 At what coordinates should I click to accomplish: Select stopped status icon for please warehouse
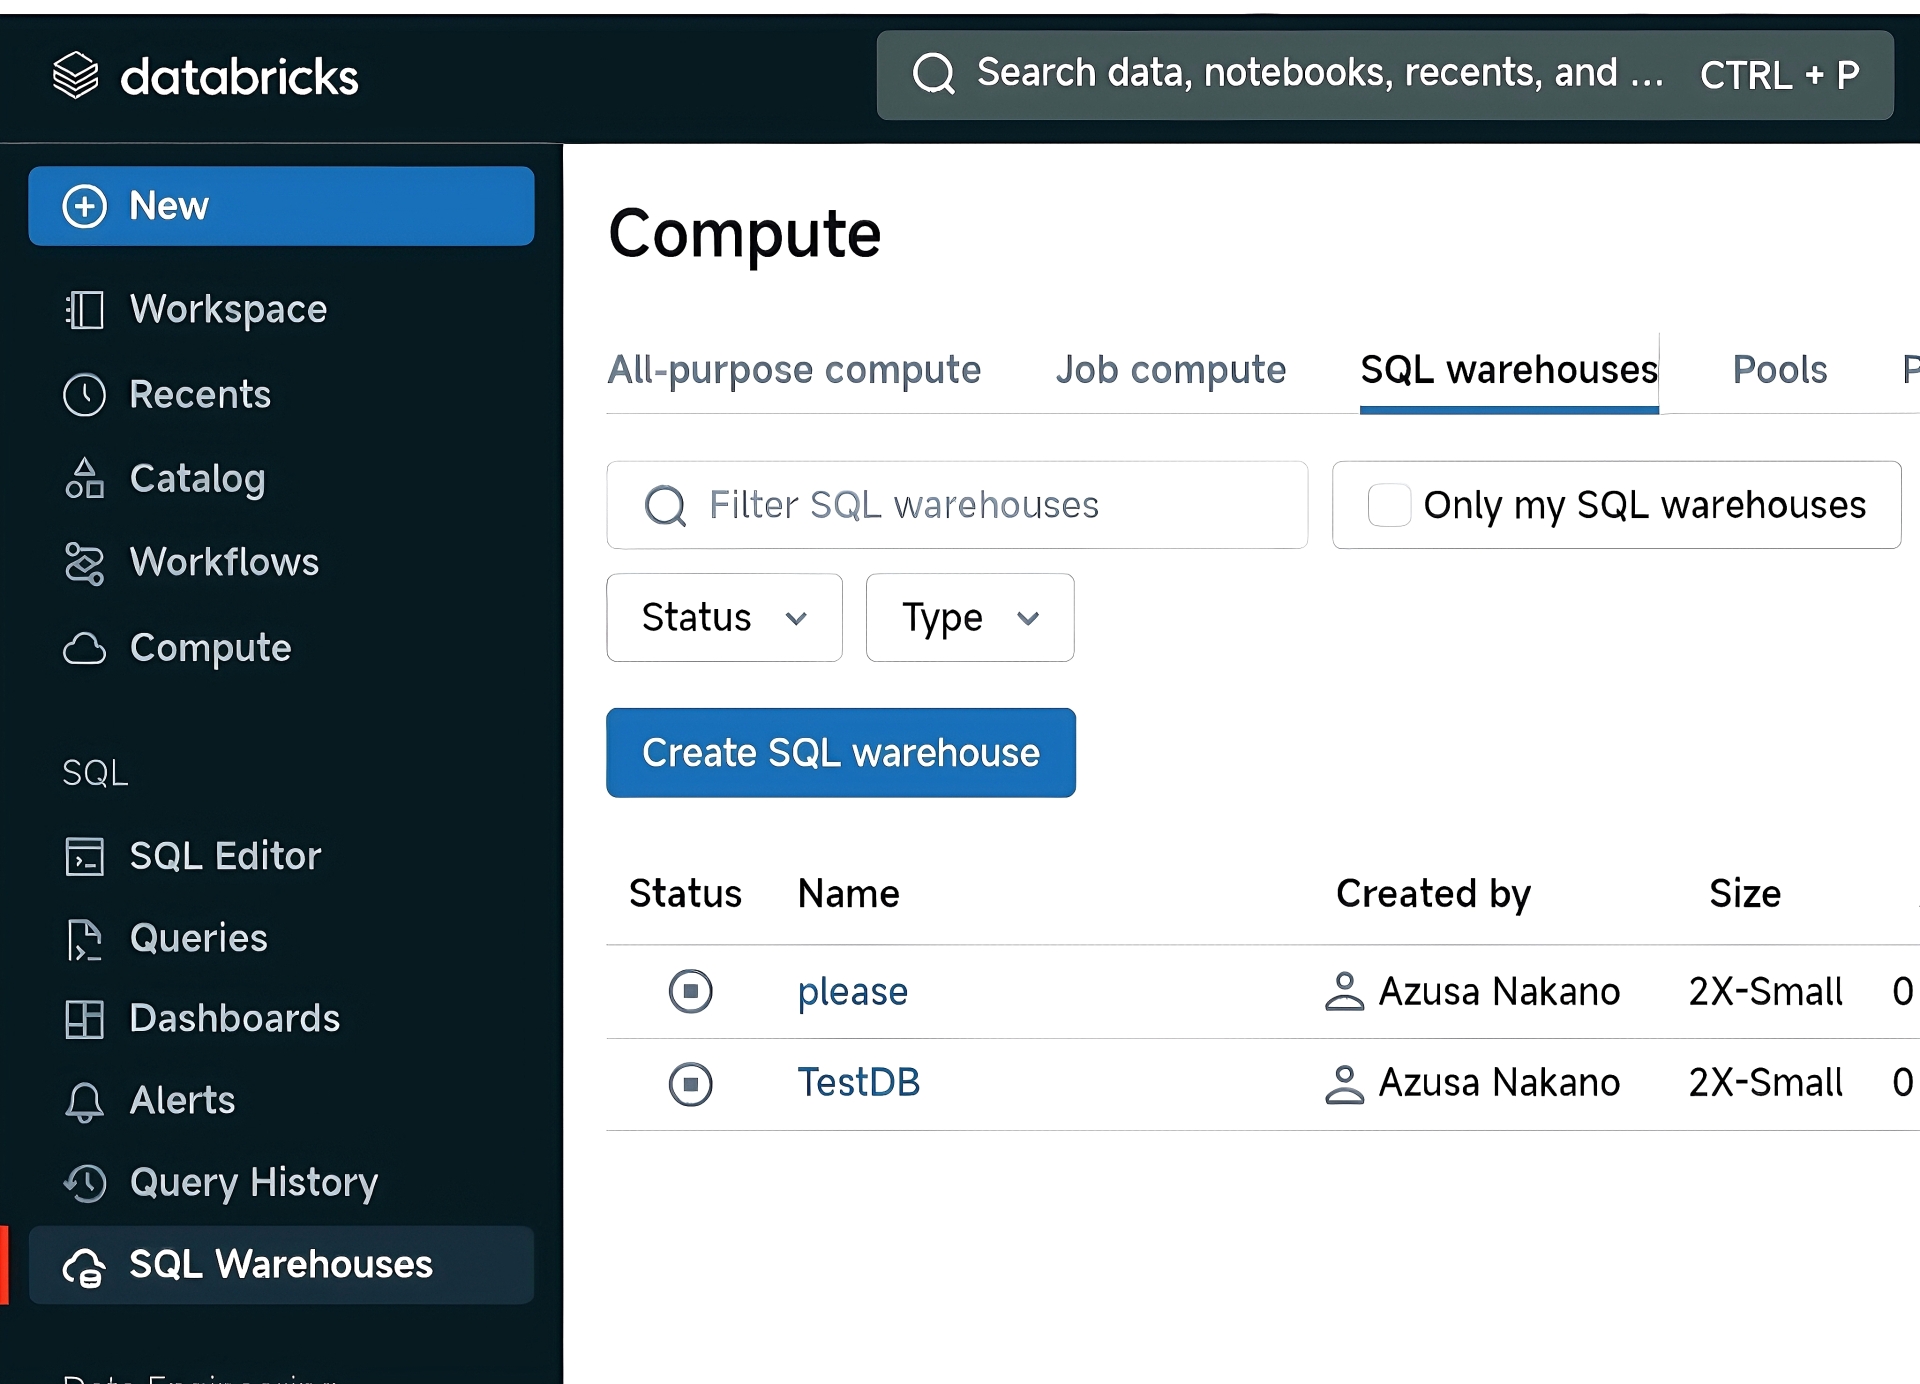pyautogui.click(x=690, y=992)
